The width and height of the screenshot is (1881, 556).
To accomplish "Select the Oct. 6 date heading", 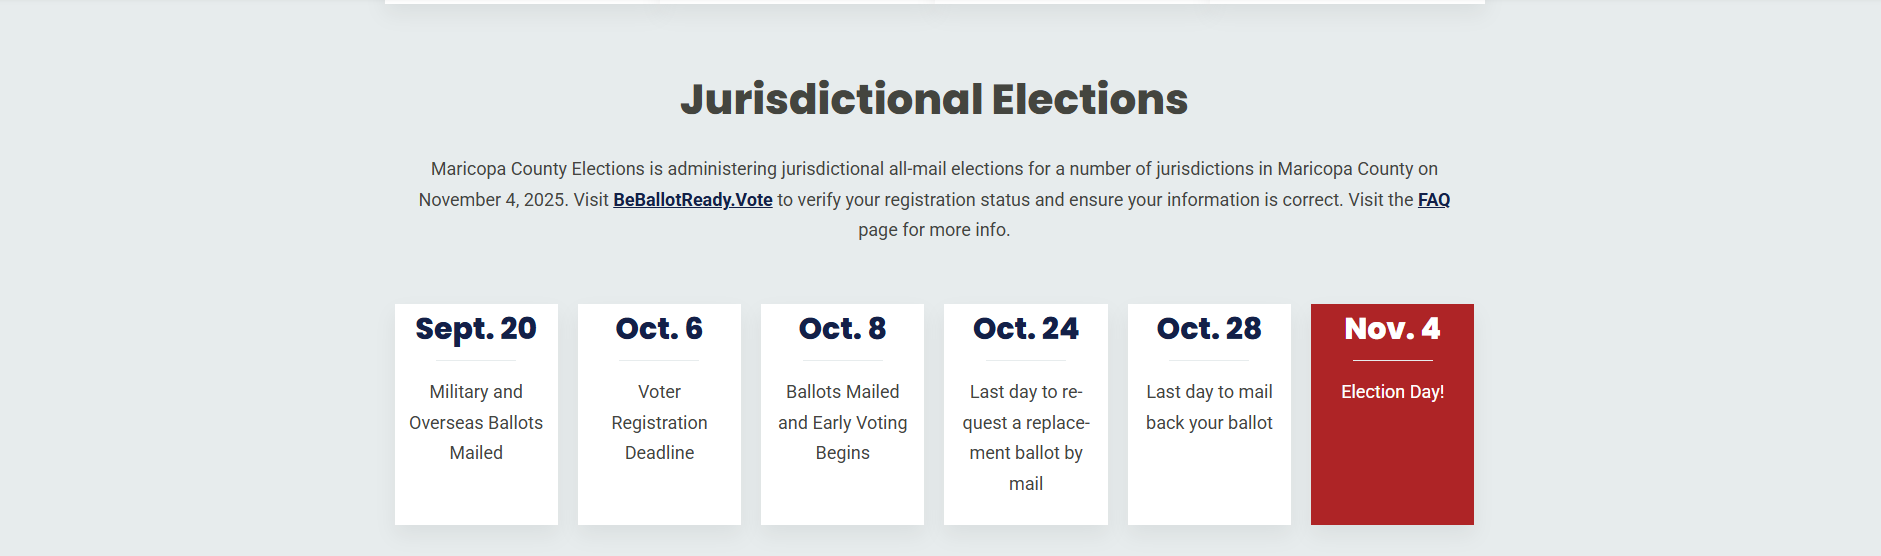I will click(659, 328).
